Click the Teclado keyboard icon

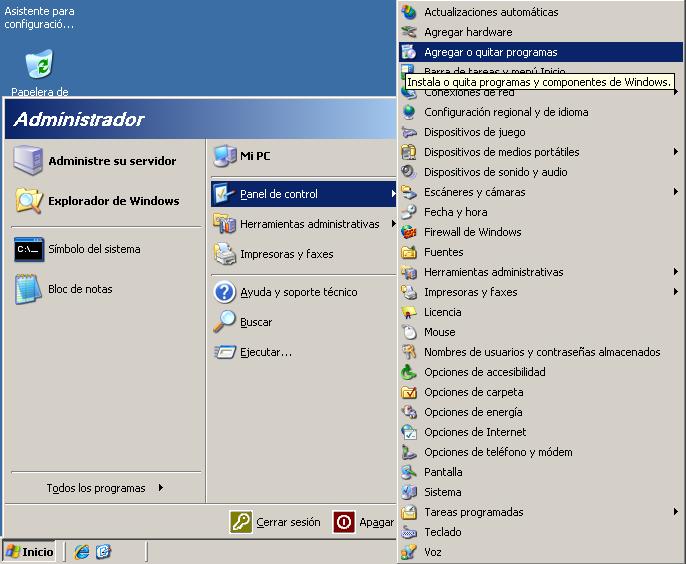coord(409,532)
